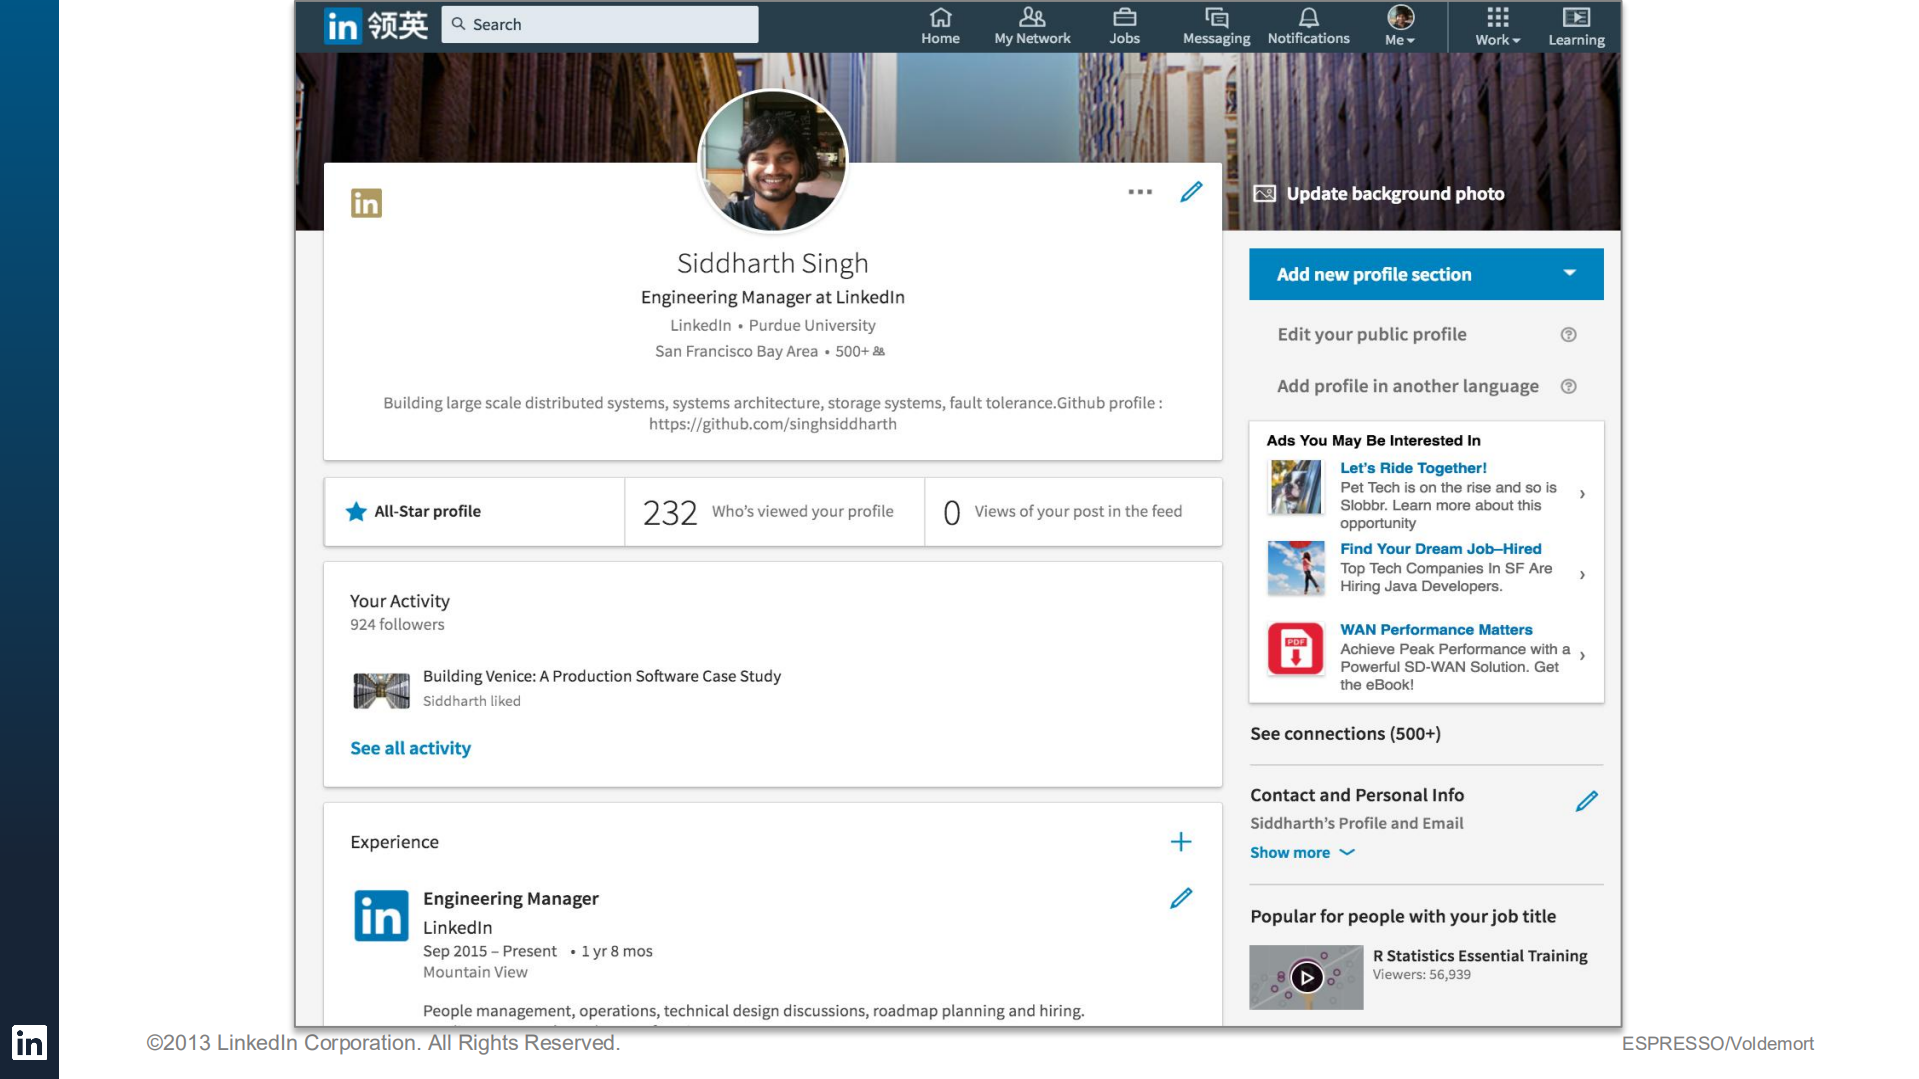
Task: Open Messaging from the top navigation
Action: [1214, 25]
